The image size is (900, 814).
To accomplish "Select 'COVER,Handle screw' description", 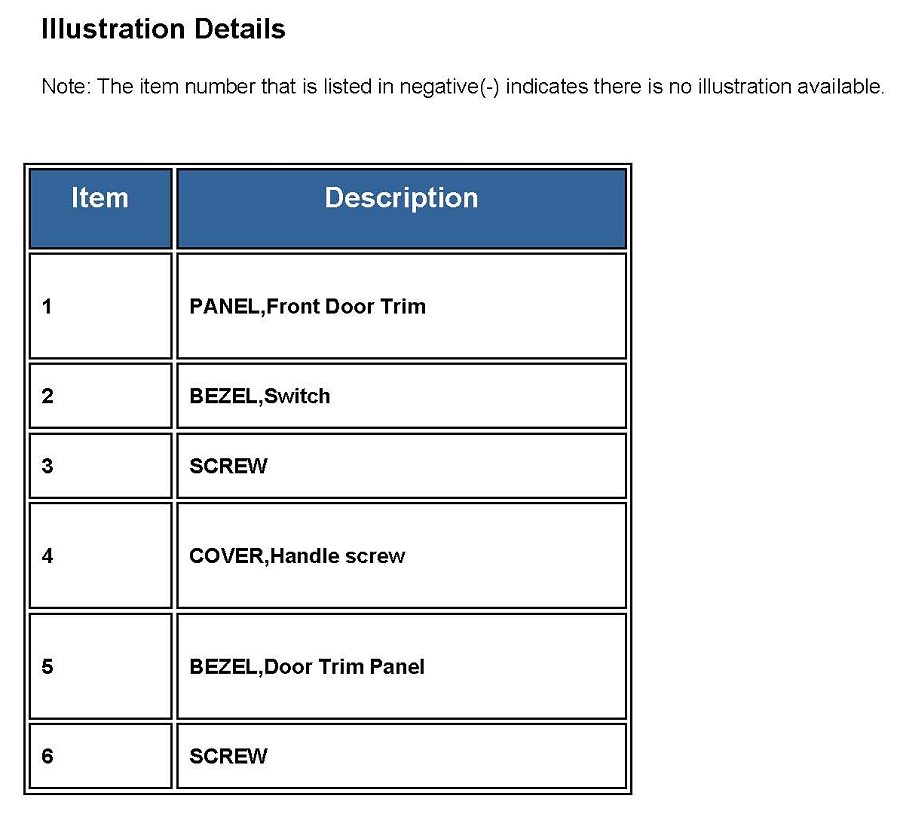I will pos(297,556).
